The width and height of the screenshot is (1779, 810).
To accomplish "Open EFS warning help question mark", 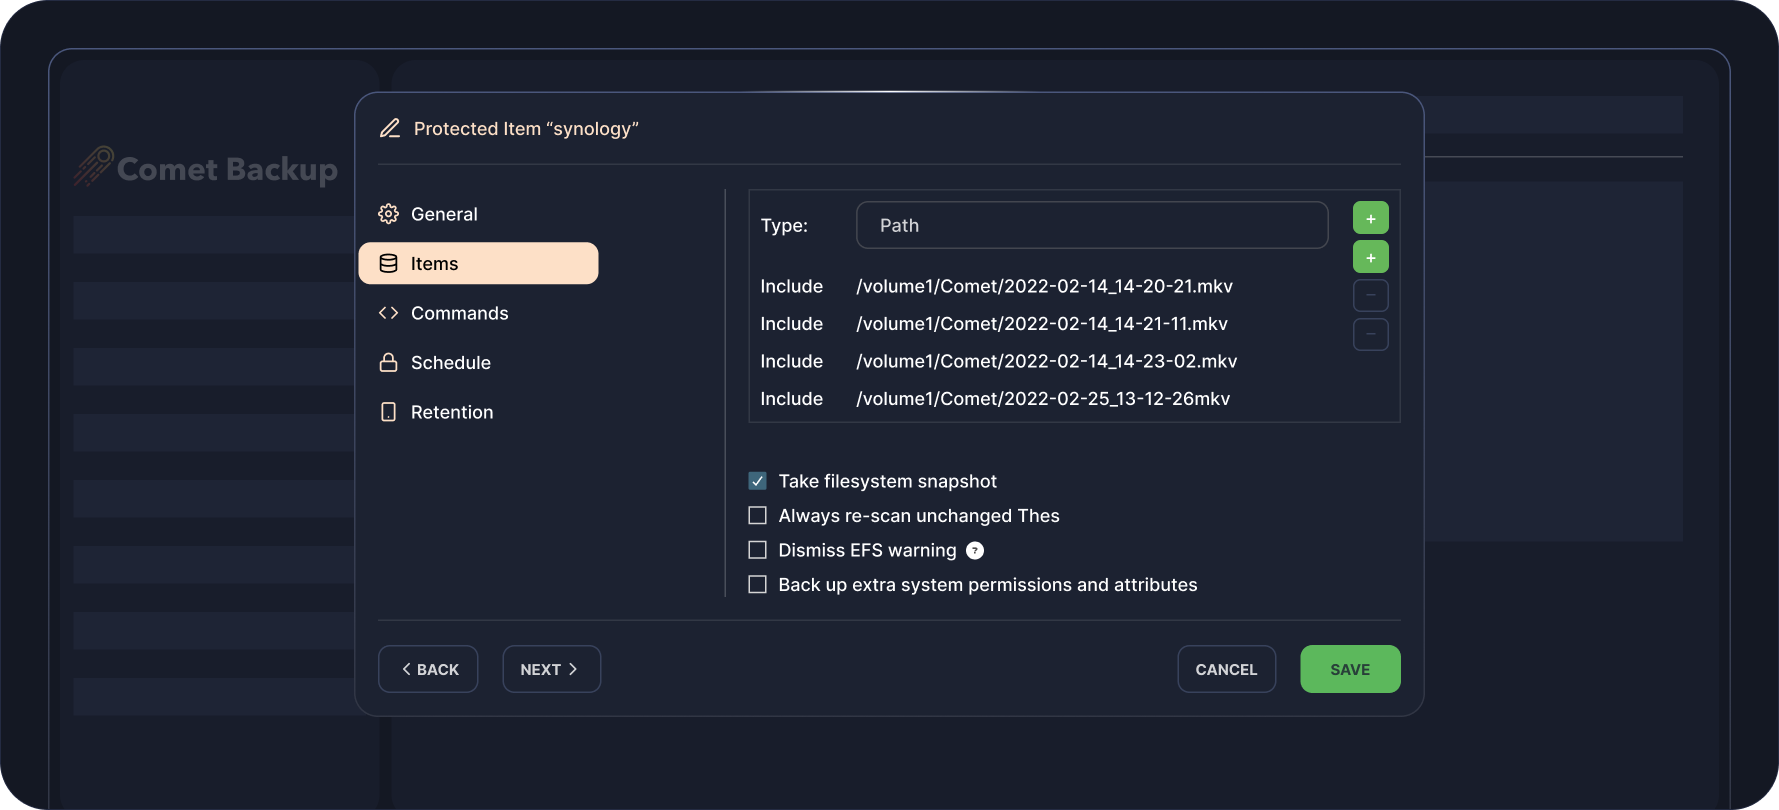I will coord(975,551).
